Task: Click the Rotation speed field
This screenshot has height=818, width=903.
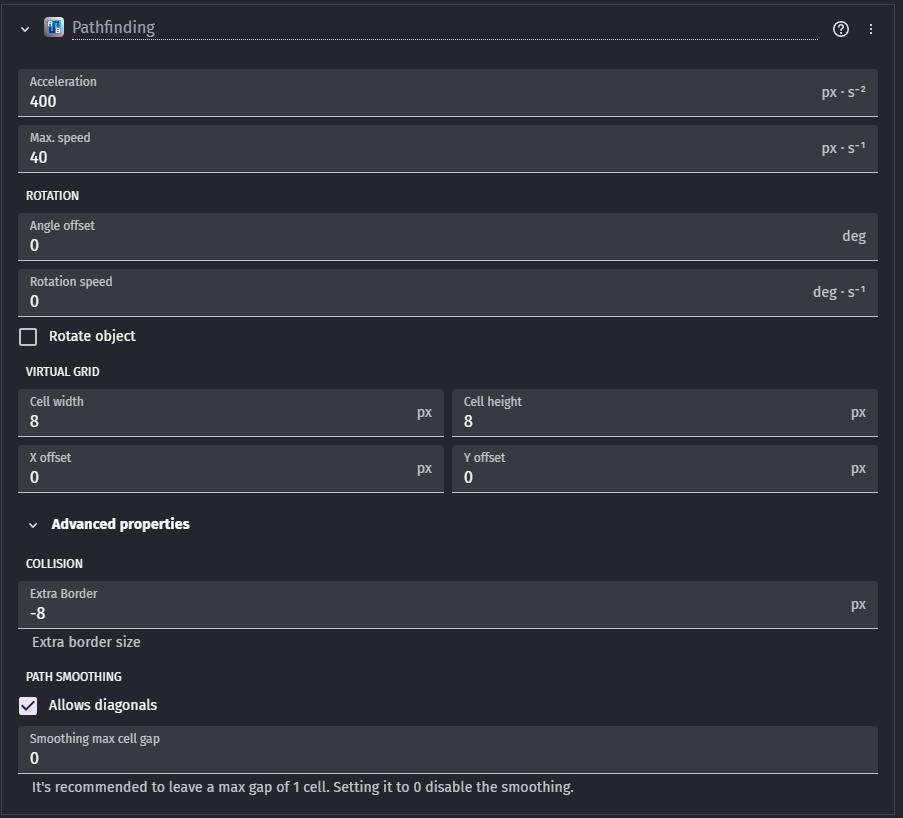Action: point(420,301)
